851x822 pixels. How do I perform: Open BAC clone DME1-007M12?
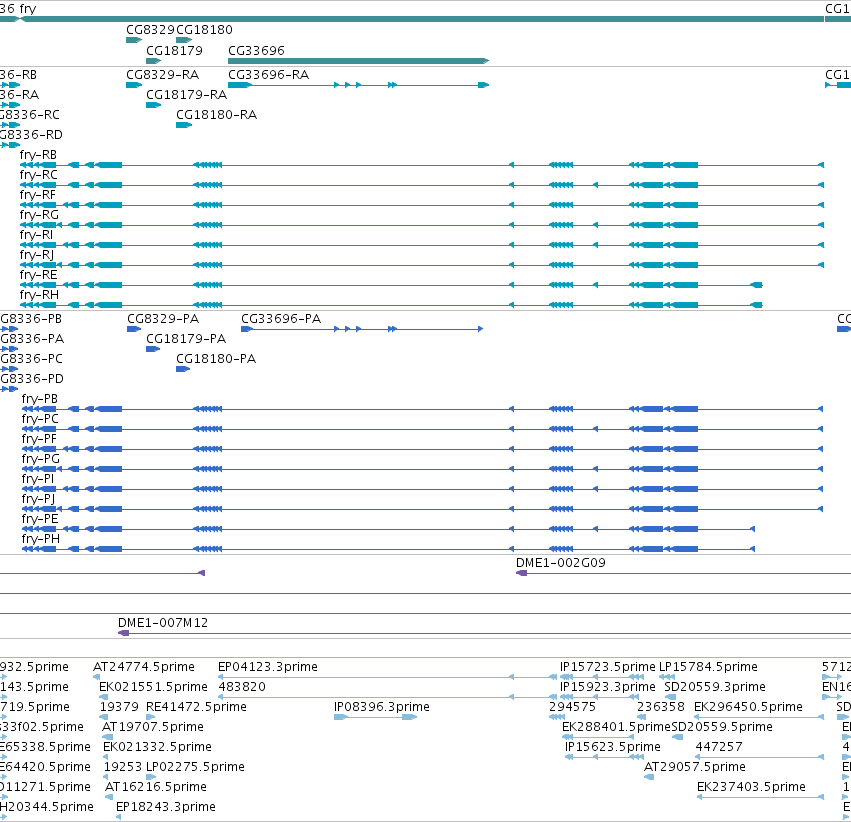click(x=163, y=623)
